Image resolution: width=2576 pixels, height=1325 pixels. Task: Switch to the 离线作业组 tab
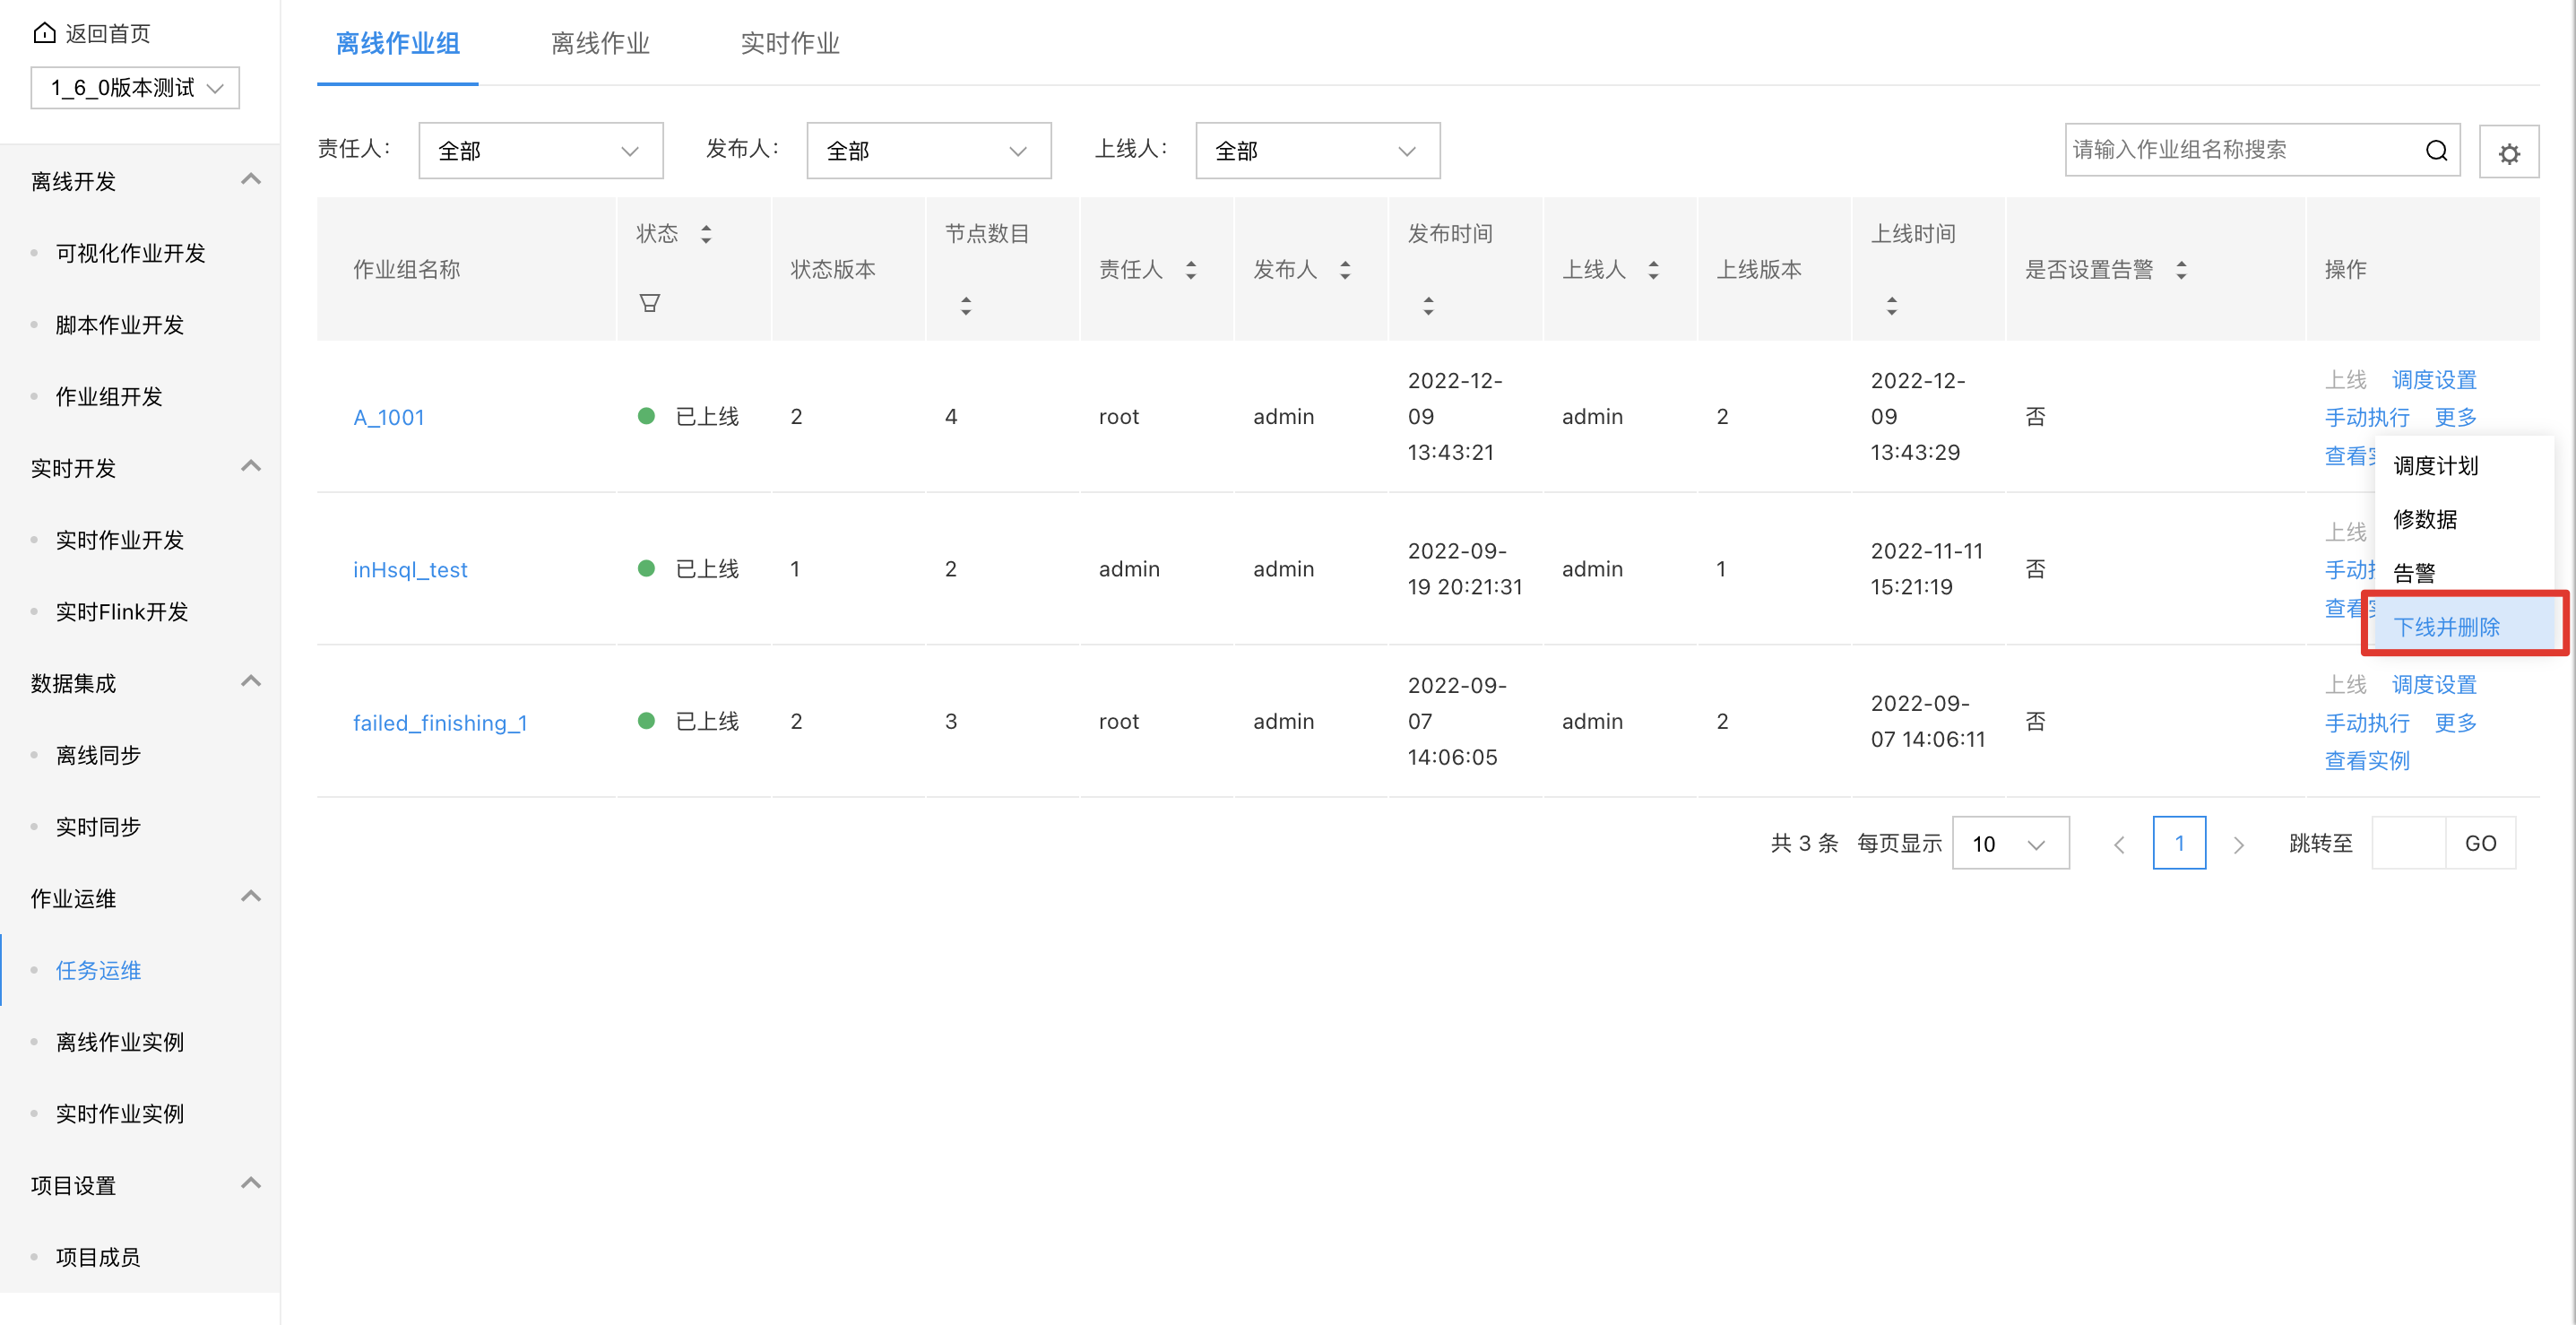point(398,44)
